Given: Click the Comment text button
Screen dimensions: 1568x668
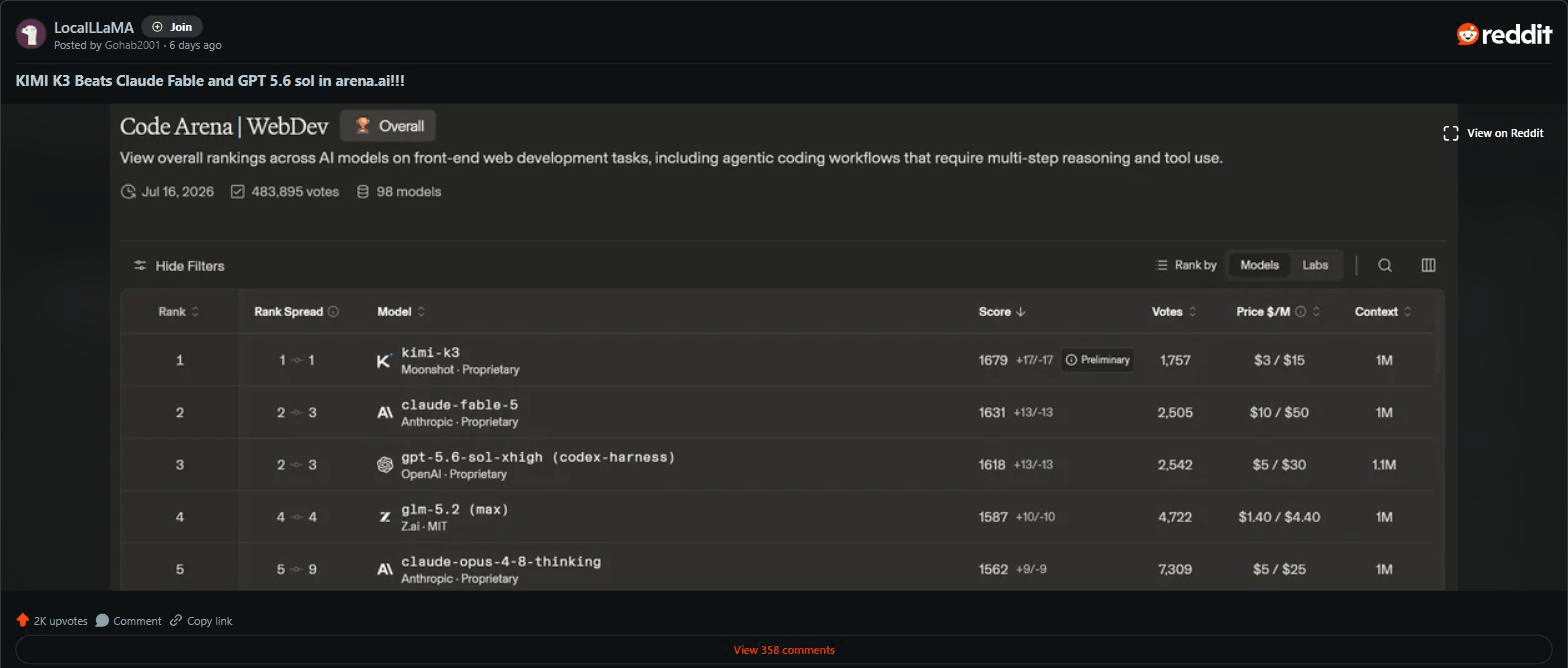Looking at the screenshot, I should pos(137,621).
